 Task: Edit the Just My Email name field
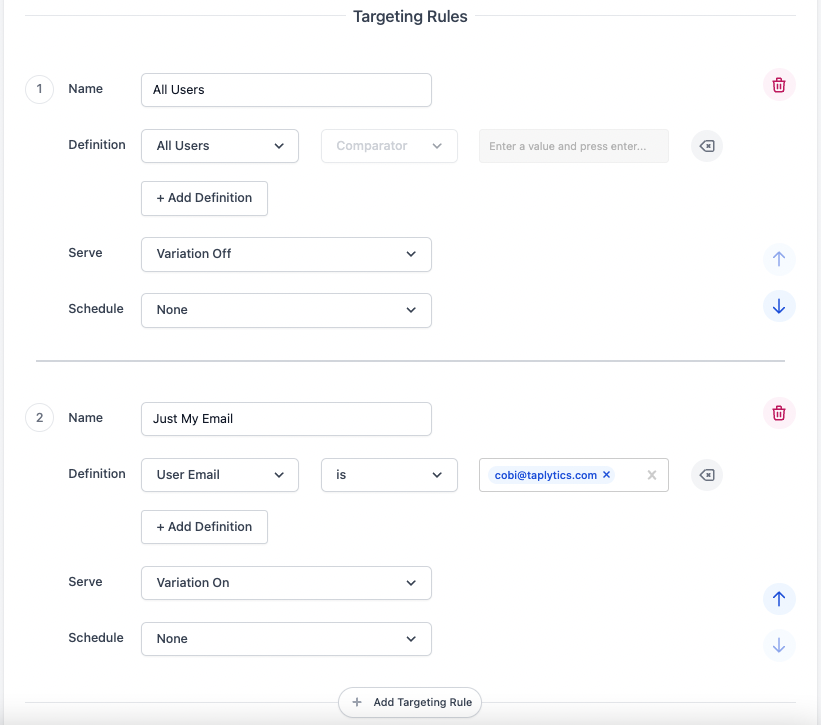[x=286, y=419]
